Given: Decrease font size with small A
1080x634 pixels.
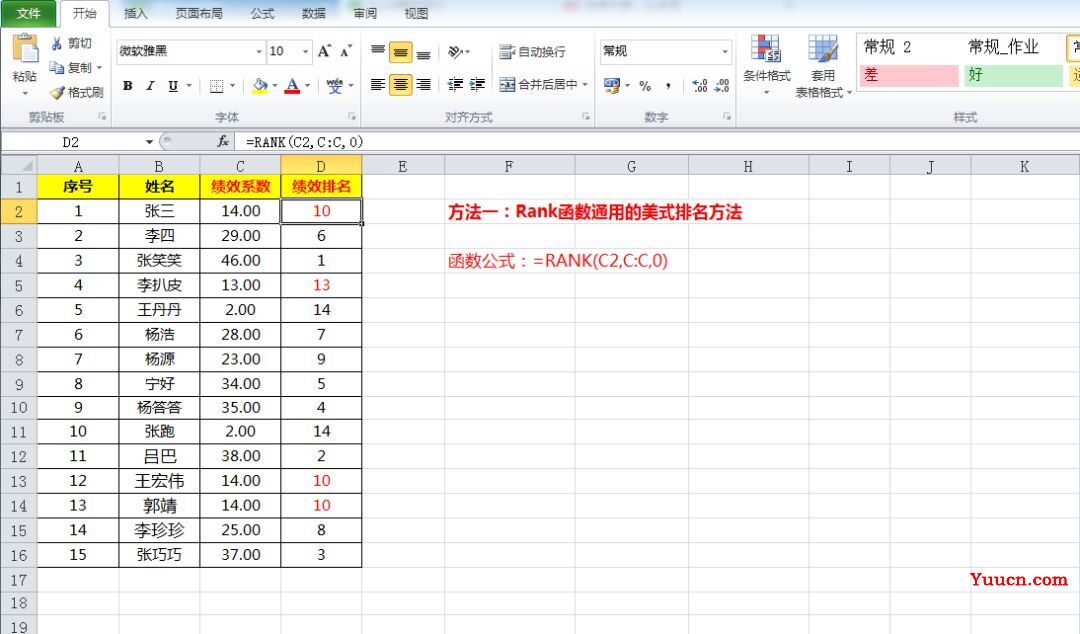Looking at the screenshot, I should (x=345, y=51).
